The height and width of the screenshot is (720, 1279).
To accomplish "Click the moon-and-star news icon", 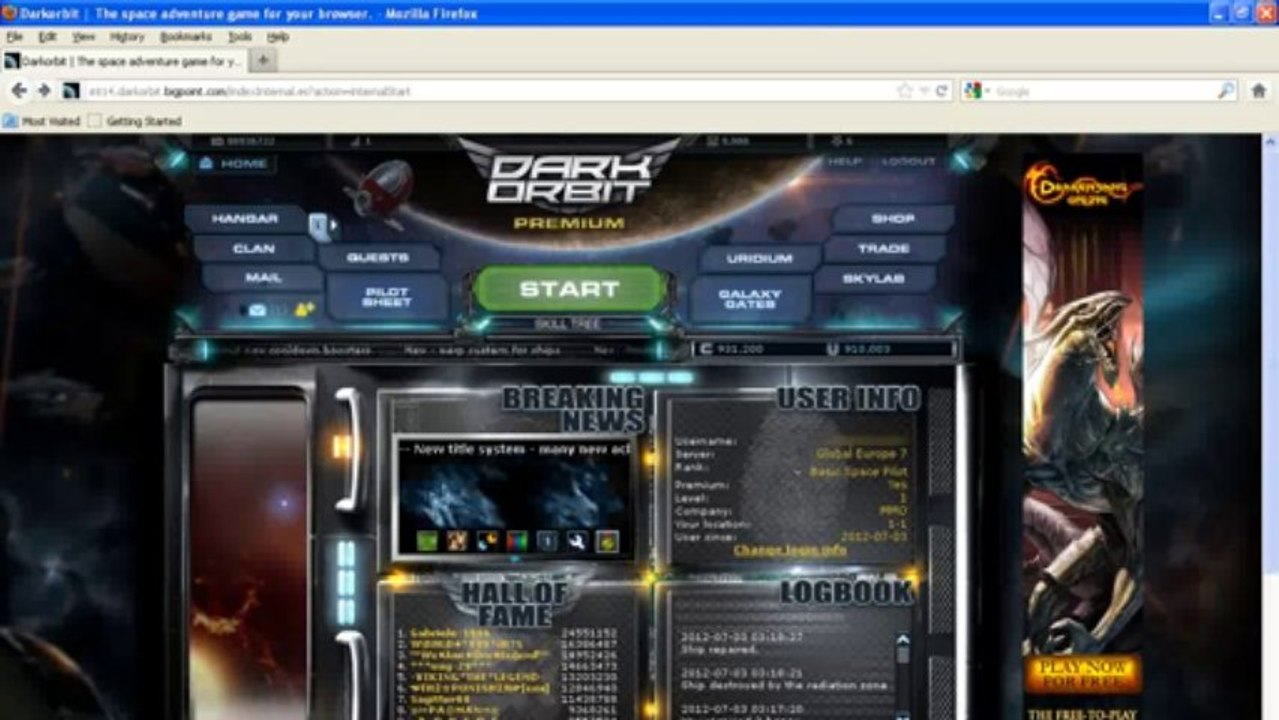I will (487, 541).
